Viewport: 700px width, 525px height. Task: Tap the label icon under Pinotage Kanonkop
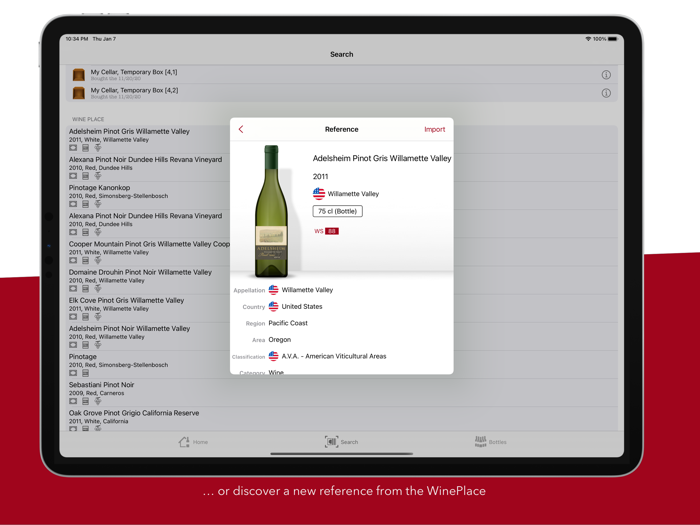tap(85, 204)
